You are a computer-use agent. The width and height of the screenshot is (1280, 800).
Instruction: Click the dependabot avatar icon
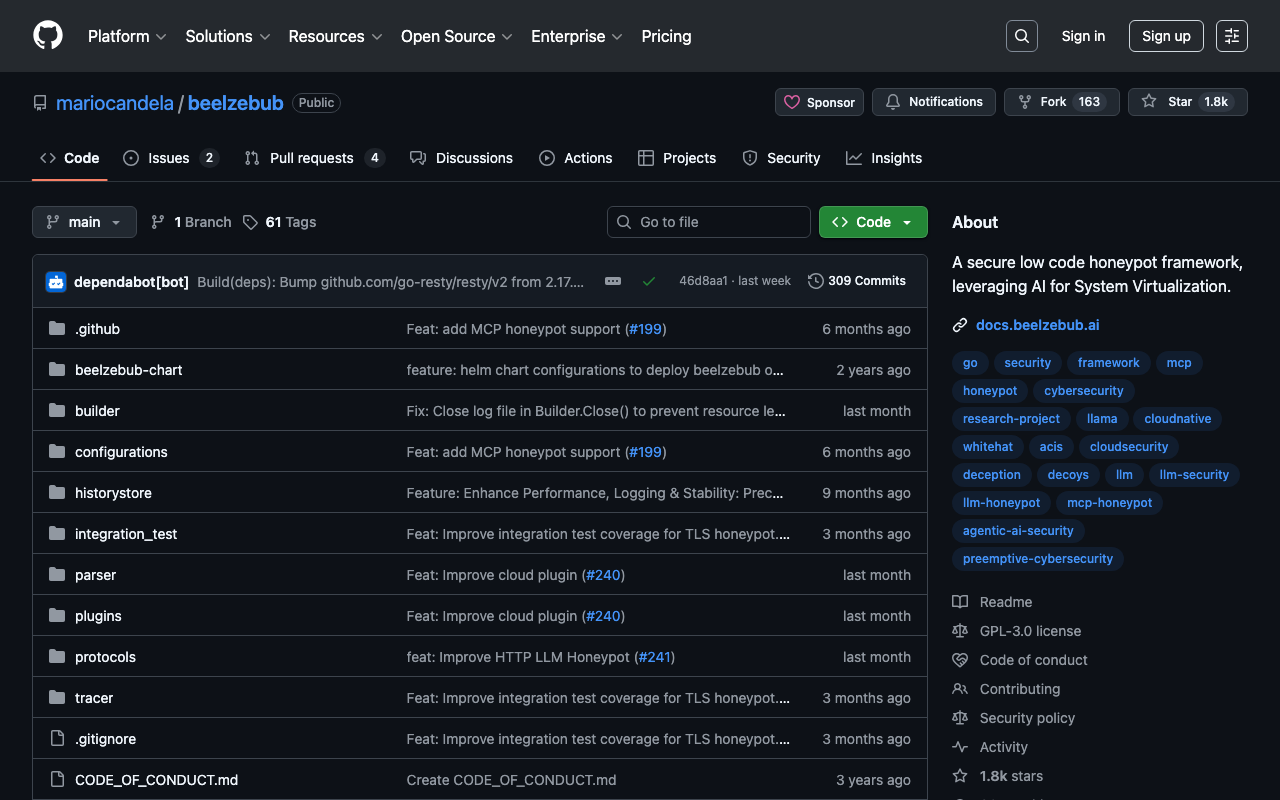click(x=56, y=282)
